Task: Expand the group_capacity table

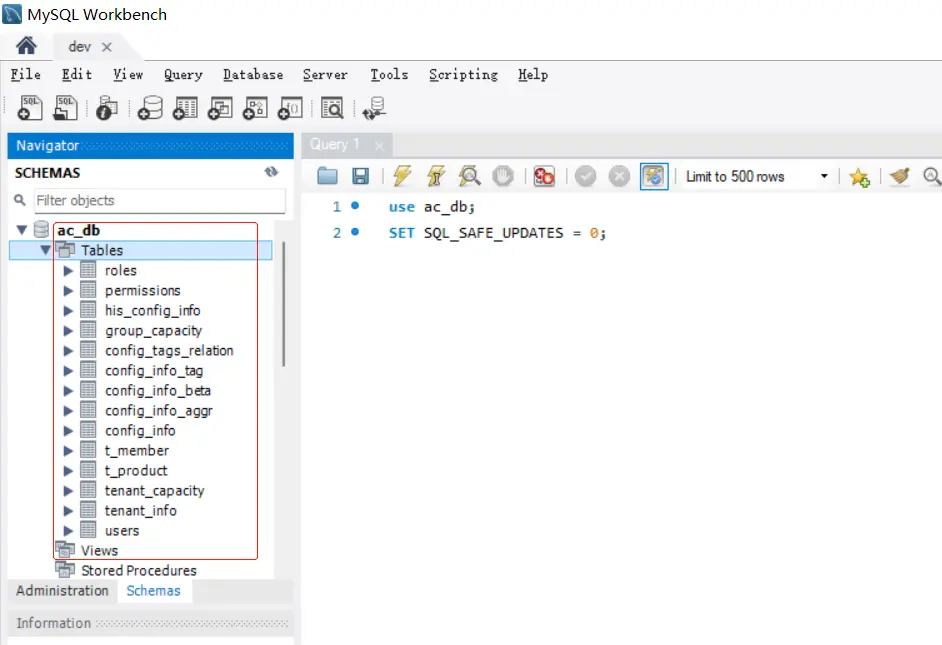Action: coord(68,330)
